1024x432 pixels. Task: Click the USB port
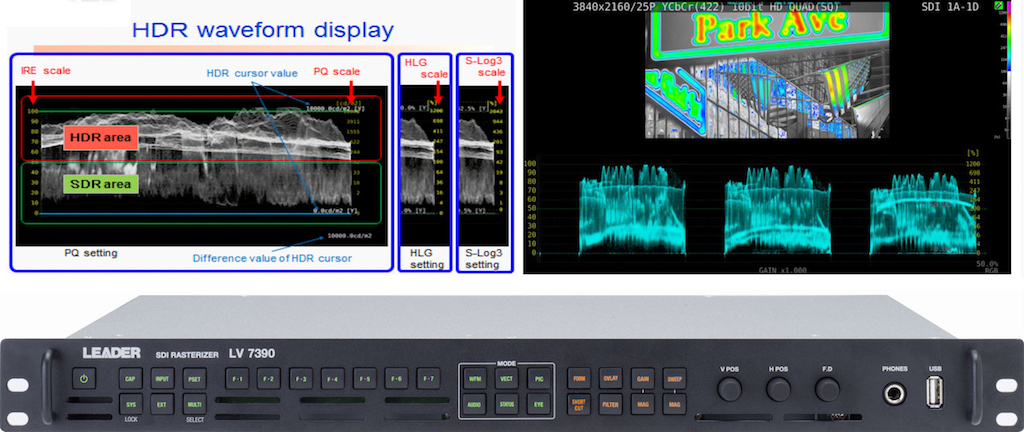click(x=935, y=393)
